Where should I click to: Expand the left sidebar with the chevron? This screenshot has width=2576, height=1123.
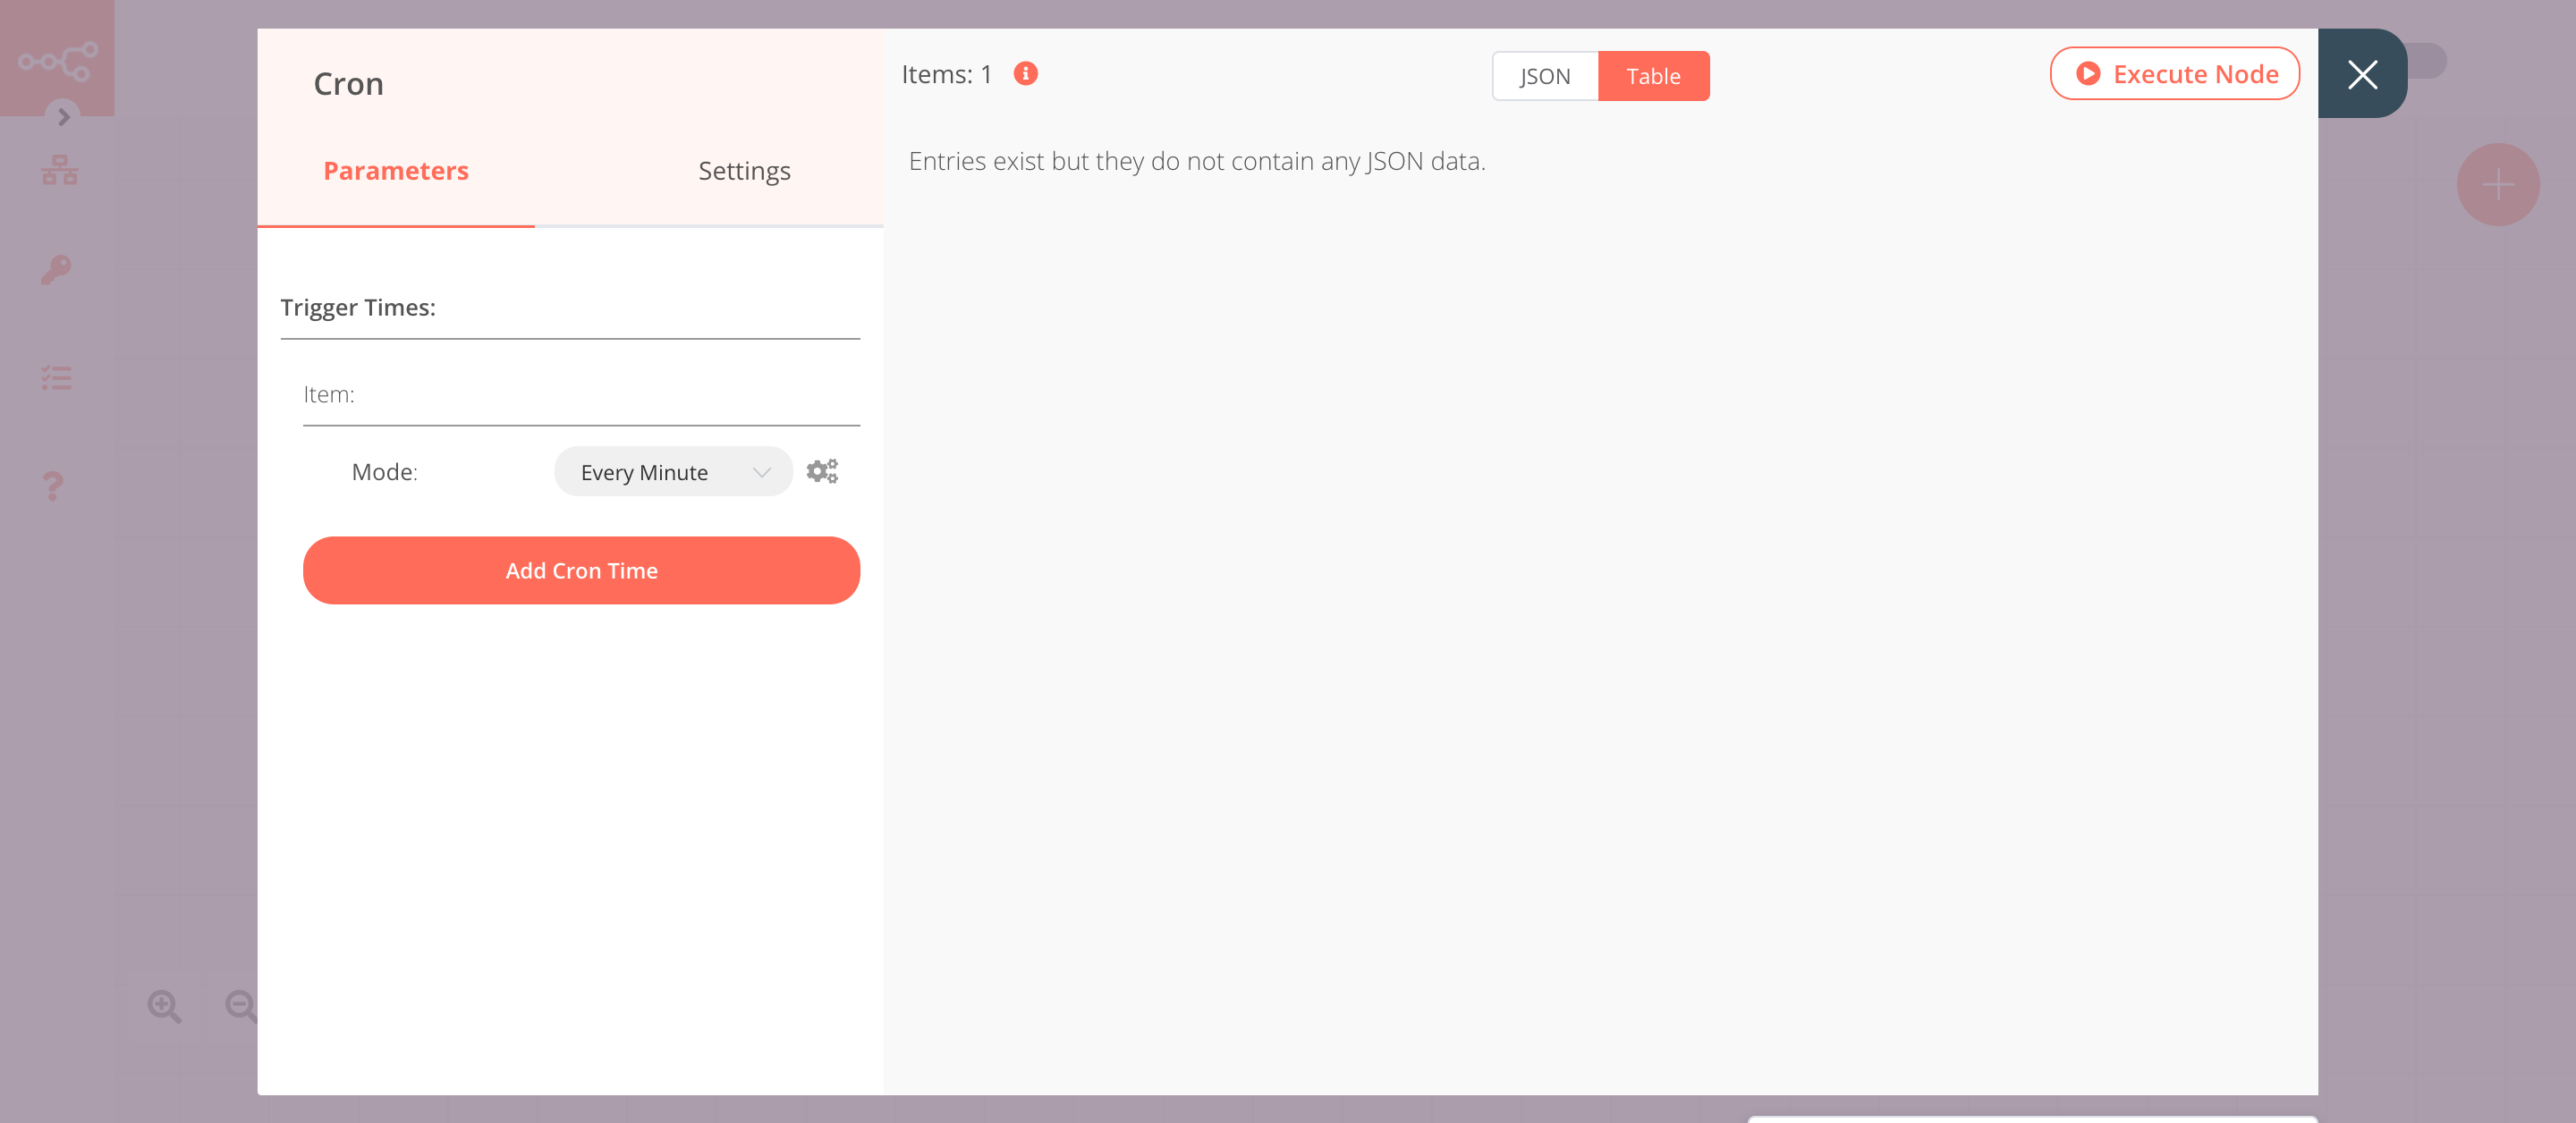click(63, 117)
